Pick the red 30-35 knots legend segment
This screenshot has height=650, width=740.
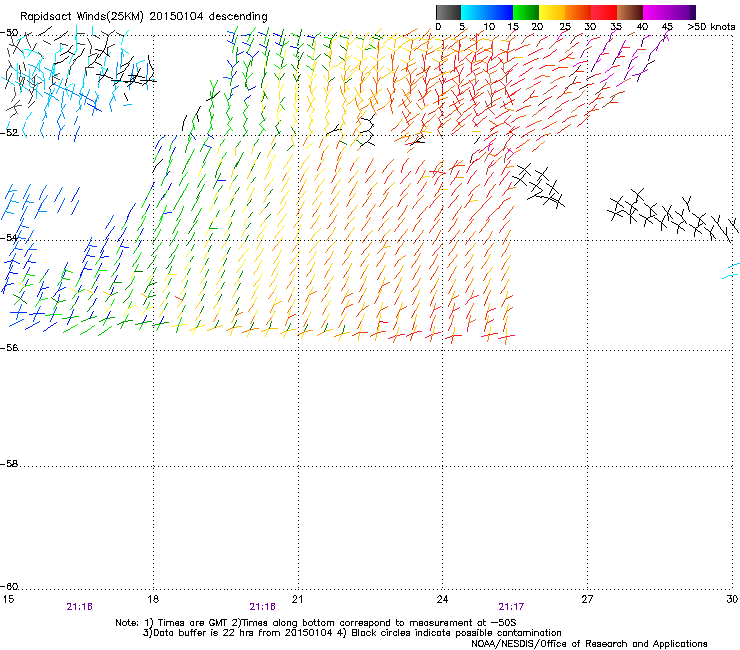point(604,12)
